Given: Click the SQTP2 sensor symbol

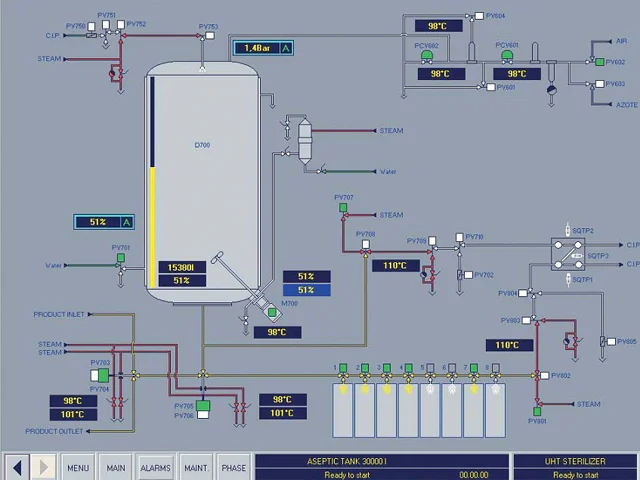Looking at the screenshot, I should tap(567, 230).
